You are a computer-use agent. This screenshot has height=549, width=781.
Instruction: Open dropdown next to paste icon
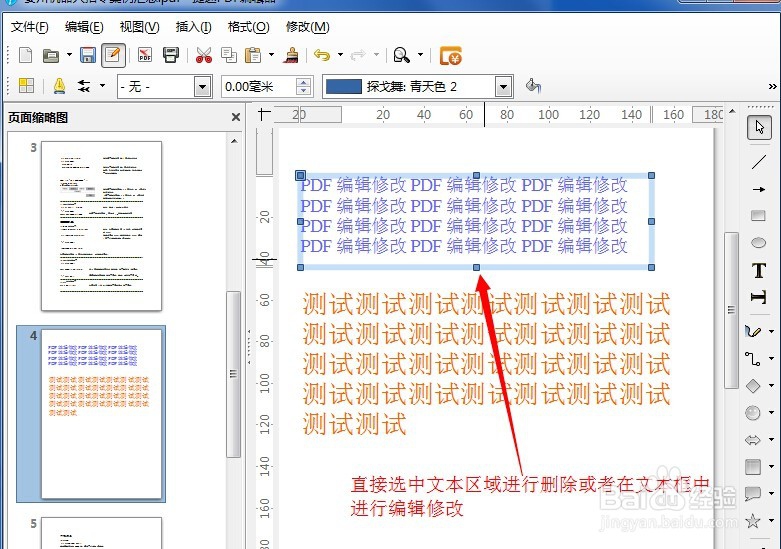271,54
